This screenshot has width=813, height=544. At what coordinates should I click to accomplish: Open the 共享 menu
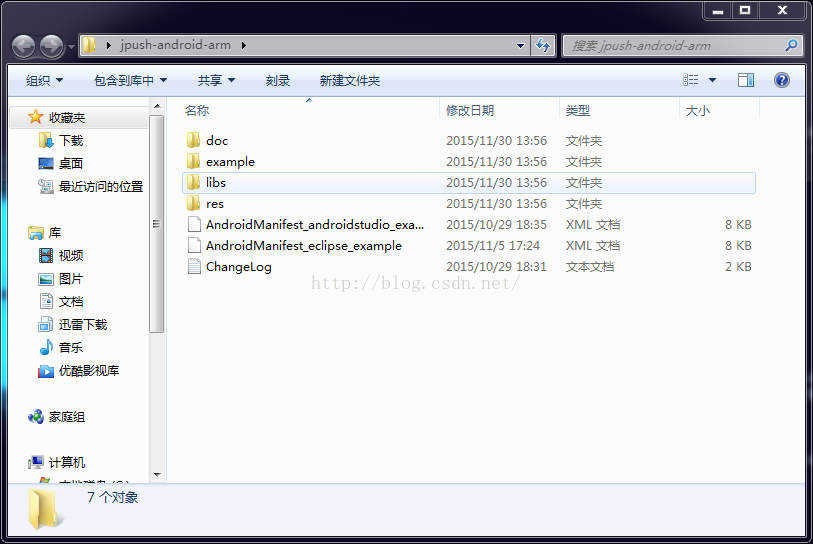point(216,80)
